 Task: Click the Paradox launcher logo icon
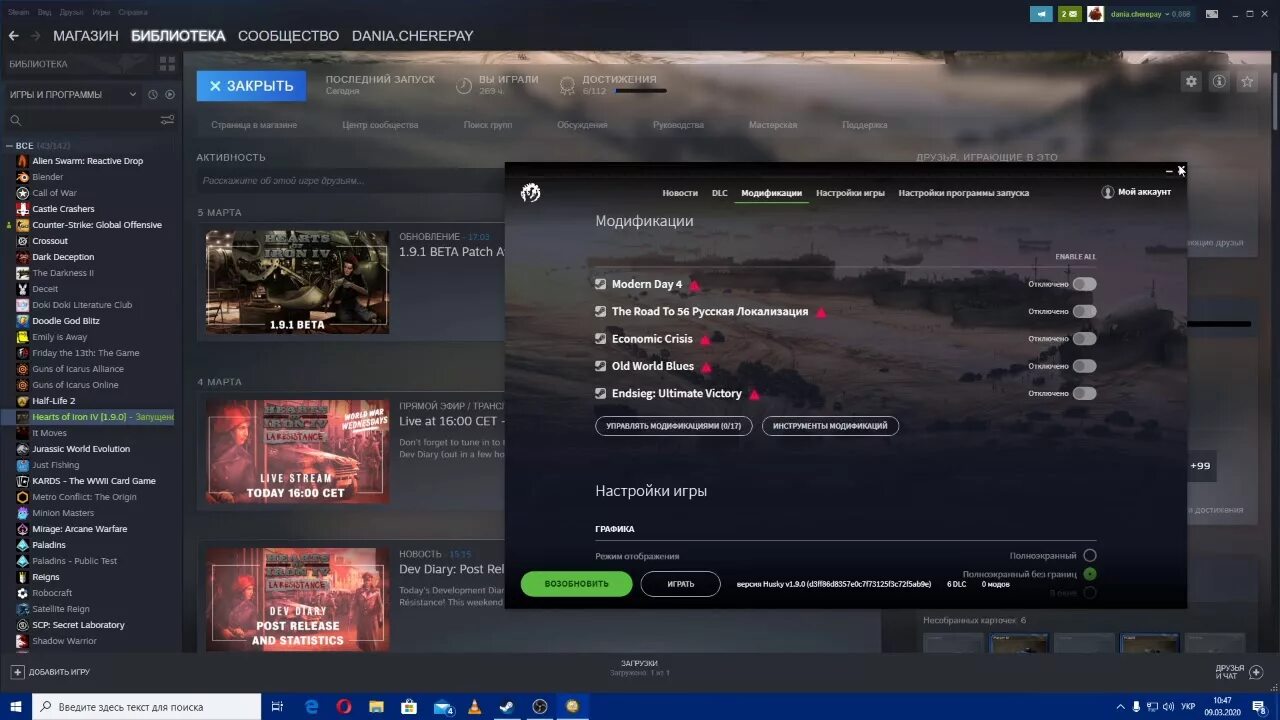click(531, 192)
